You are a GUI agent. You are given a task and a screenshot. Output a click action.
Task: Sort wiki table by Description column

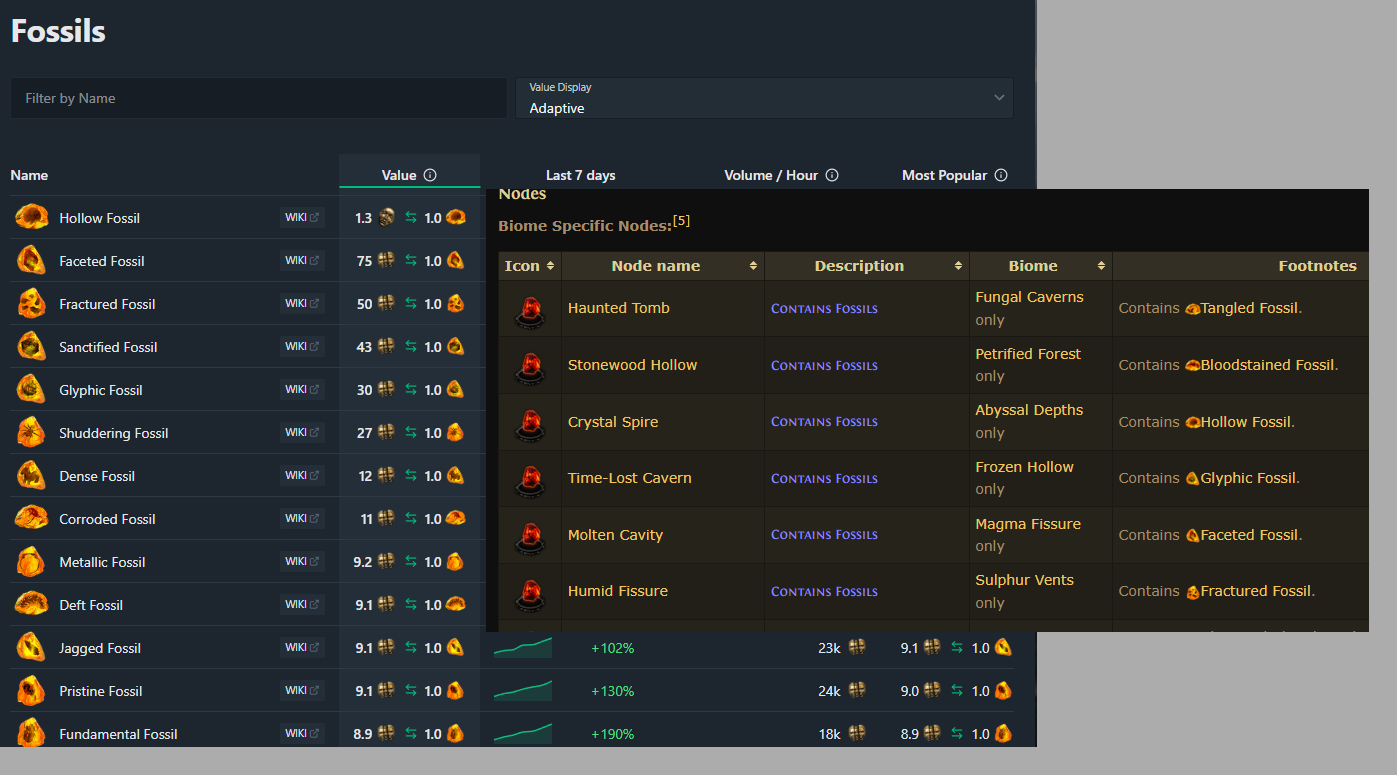click(867, 266)
